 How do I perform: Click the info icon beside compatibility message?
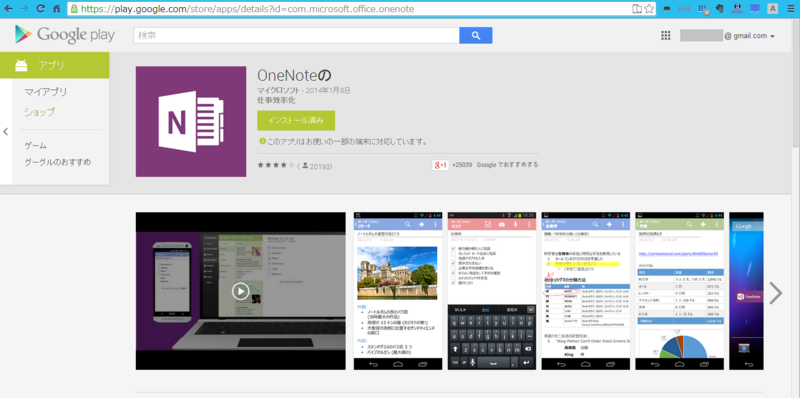tap(262, 141)
